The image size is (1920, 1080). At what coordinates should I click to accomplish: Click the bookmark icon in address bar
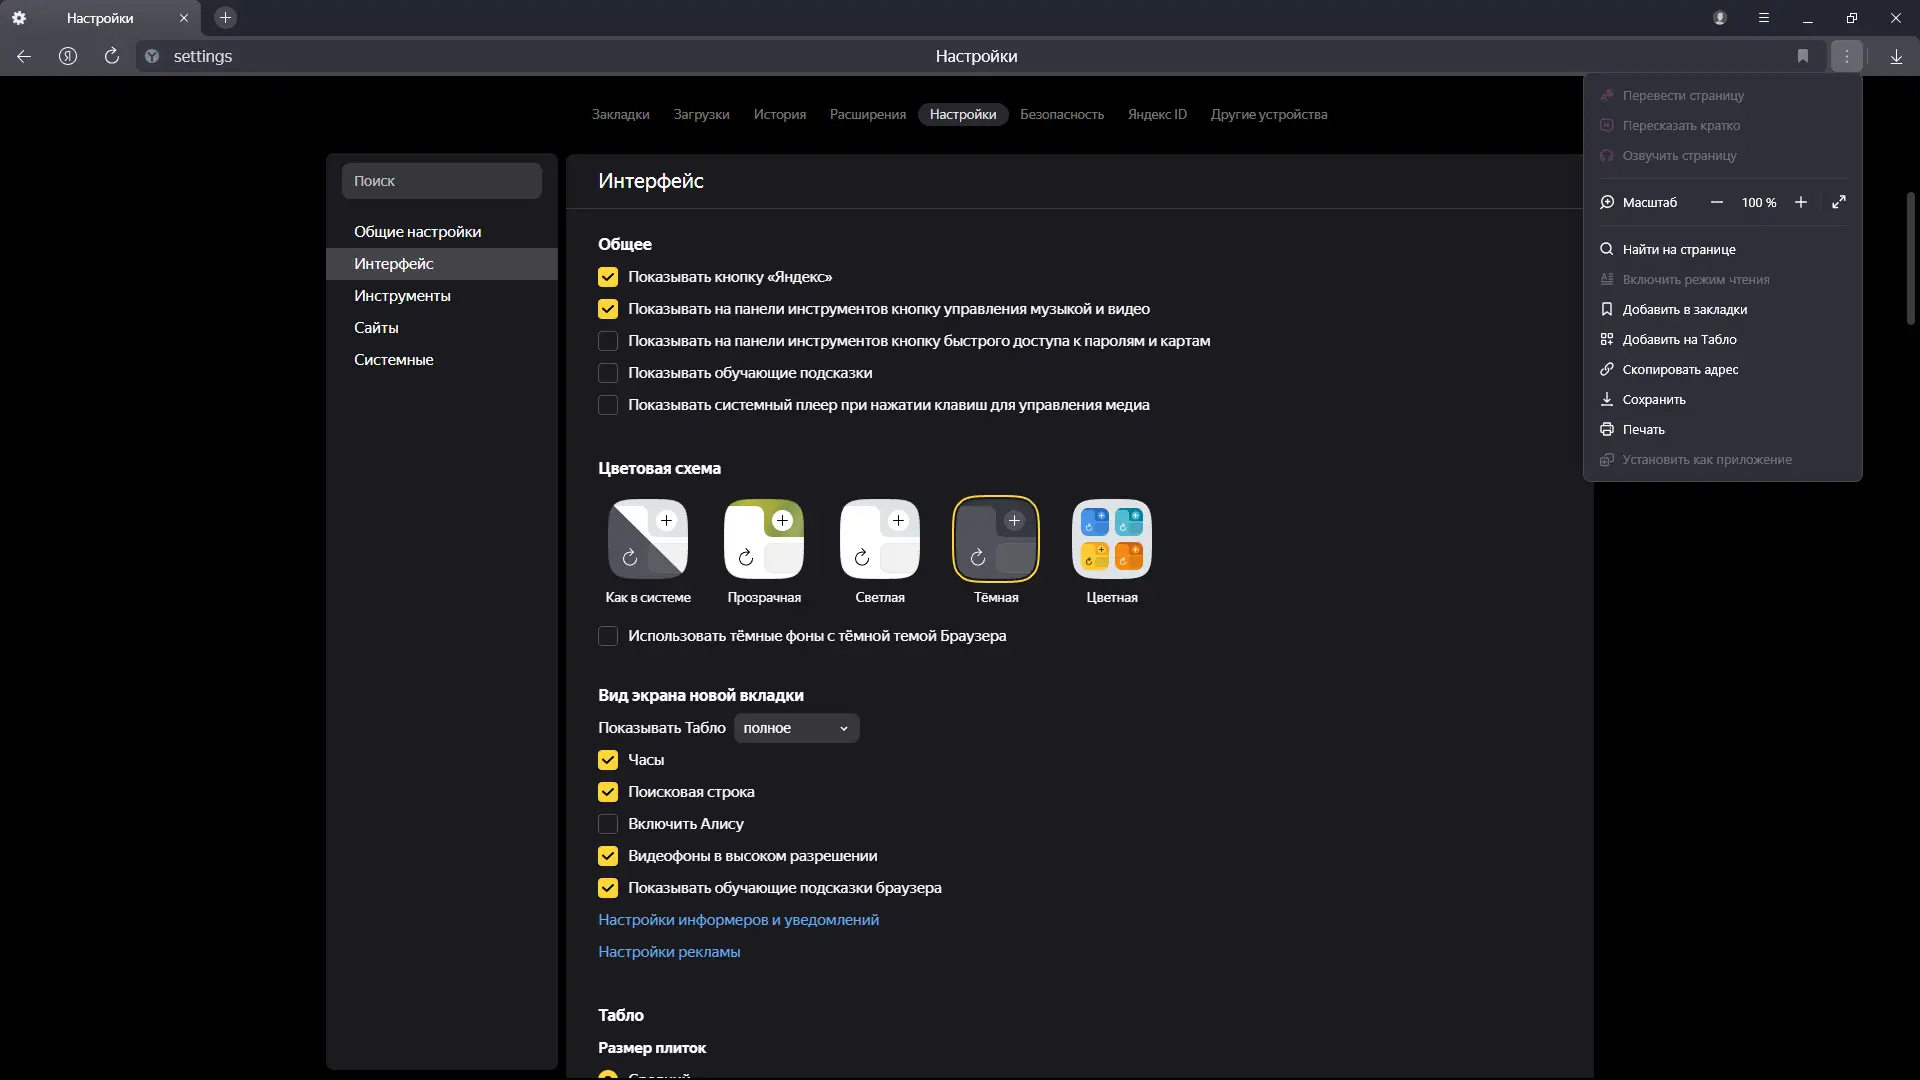pos(1803,57)
